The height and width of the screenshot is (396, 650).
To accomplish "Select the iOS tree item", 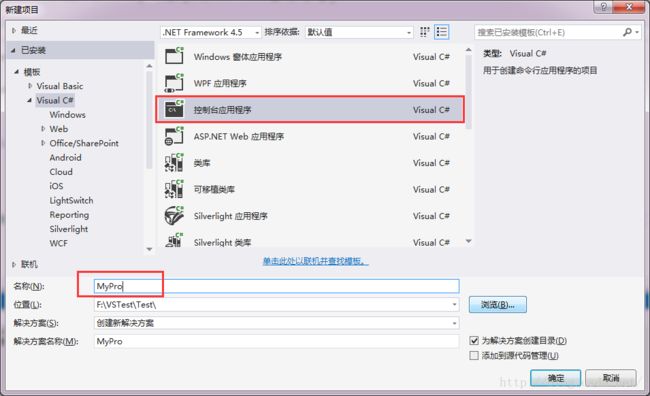I will [56, 186].
